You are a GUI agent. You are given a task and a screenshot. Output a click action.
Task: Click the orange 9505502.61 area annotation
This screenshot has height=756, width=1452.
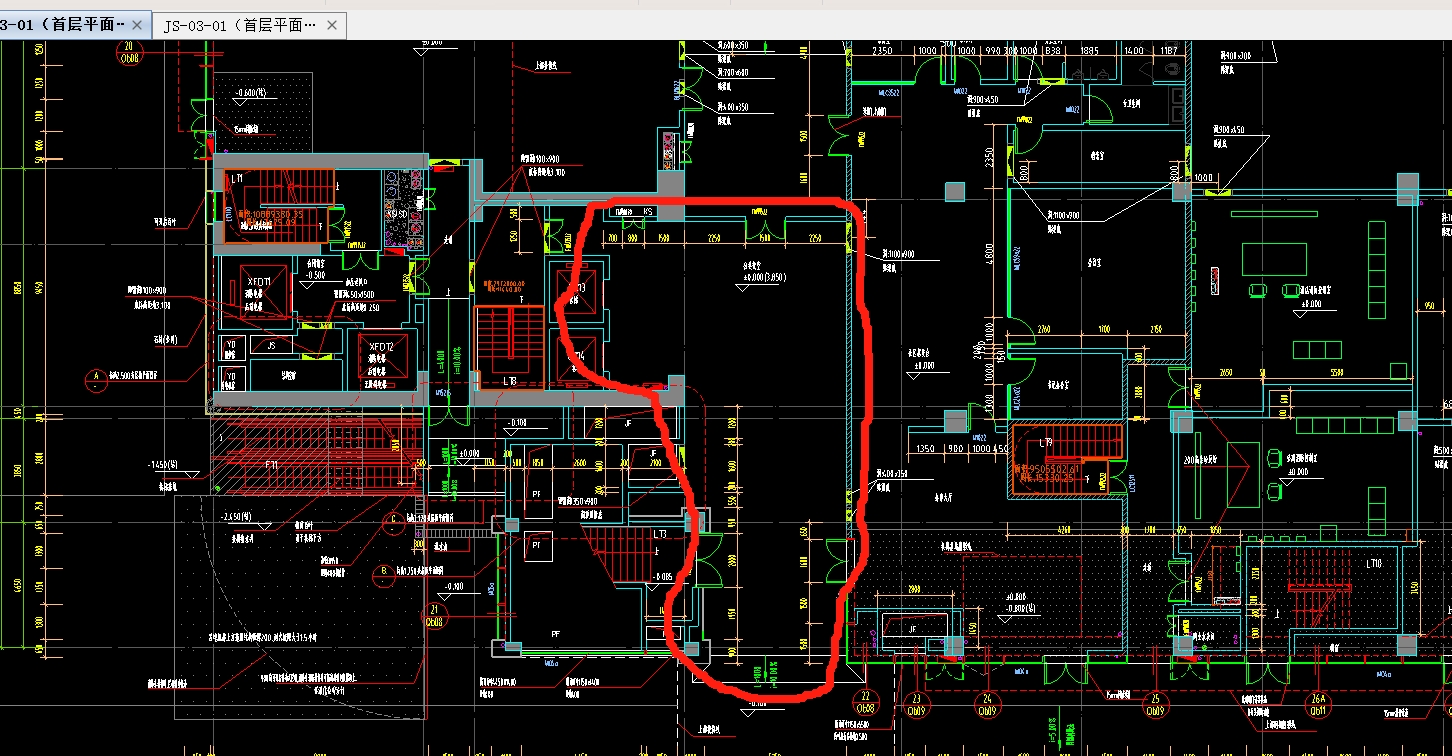point(1049,467)
